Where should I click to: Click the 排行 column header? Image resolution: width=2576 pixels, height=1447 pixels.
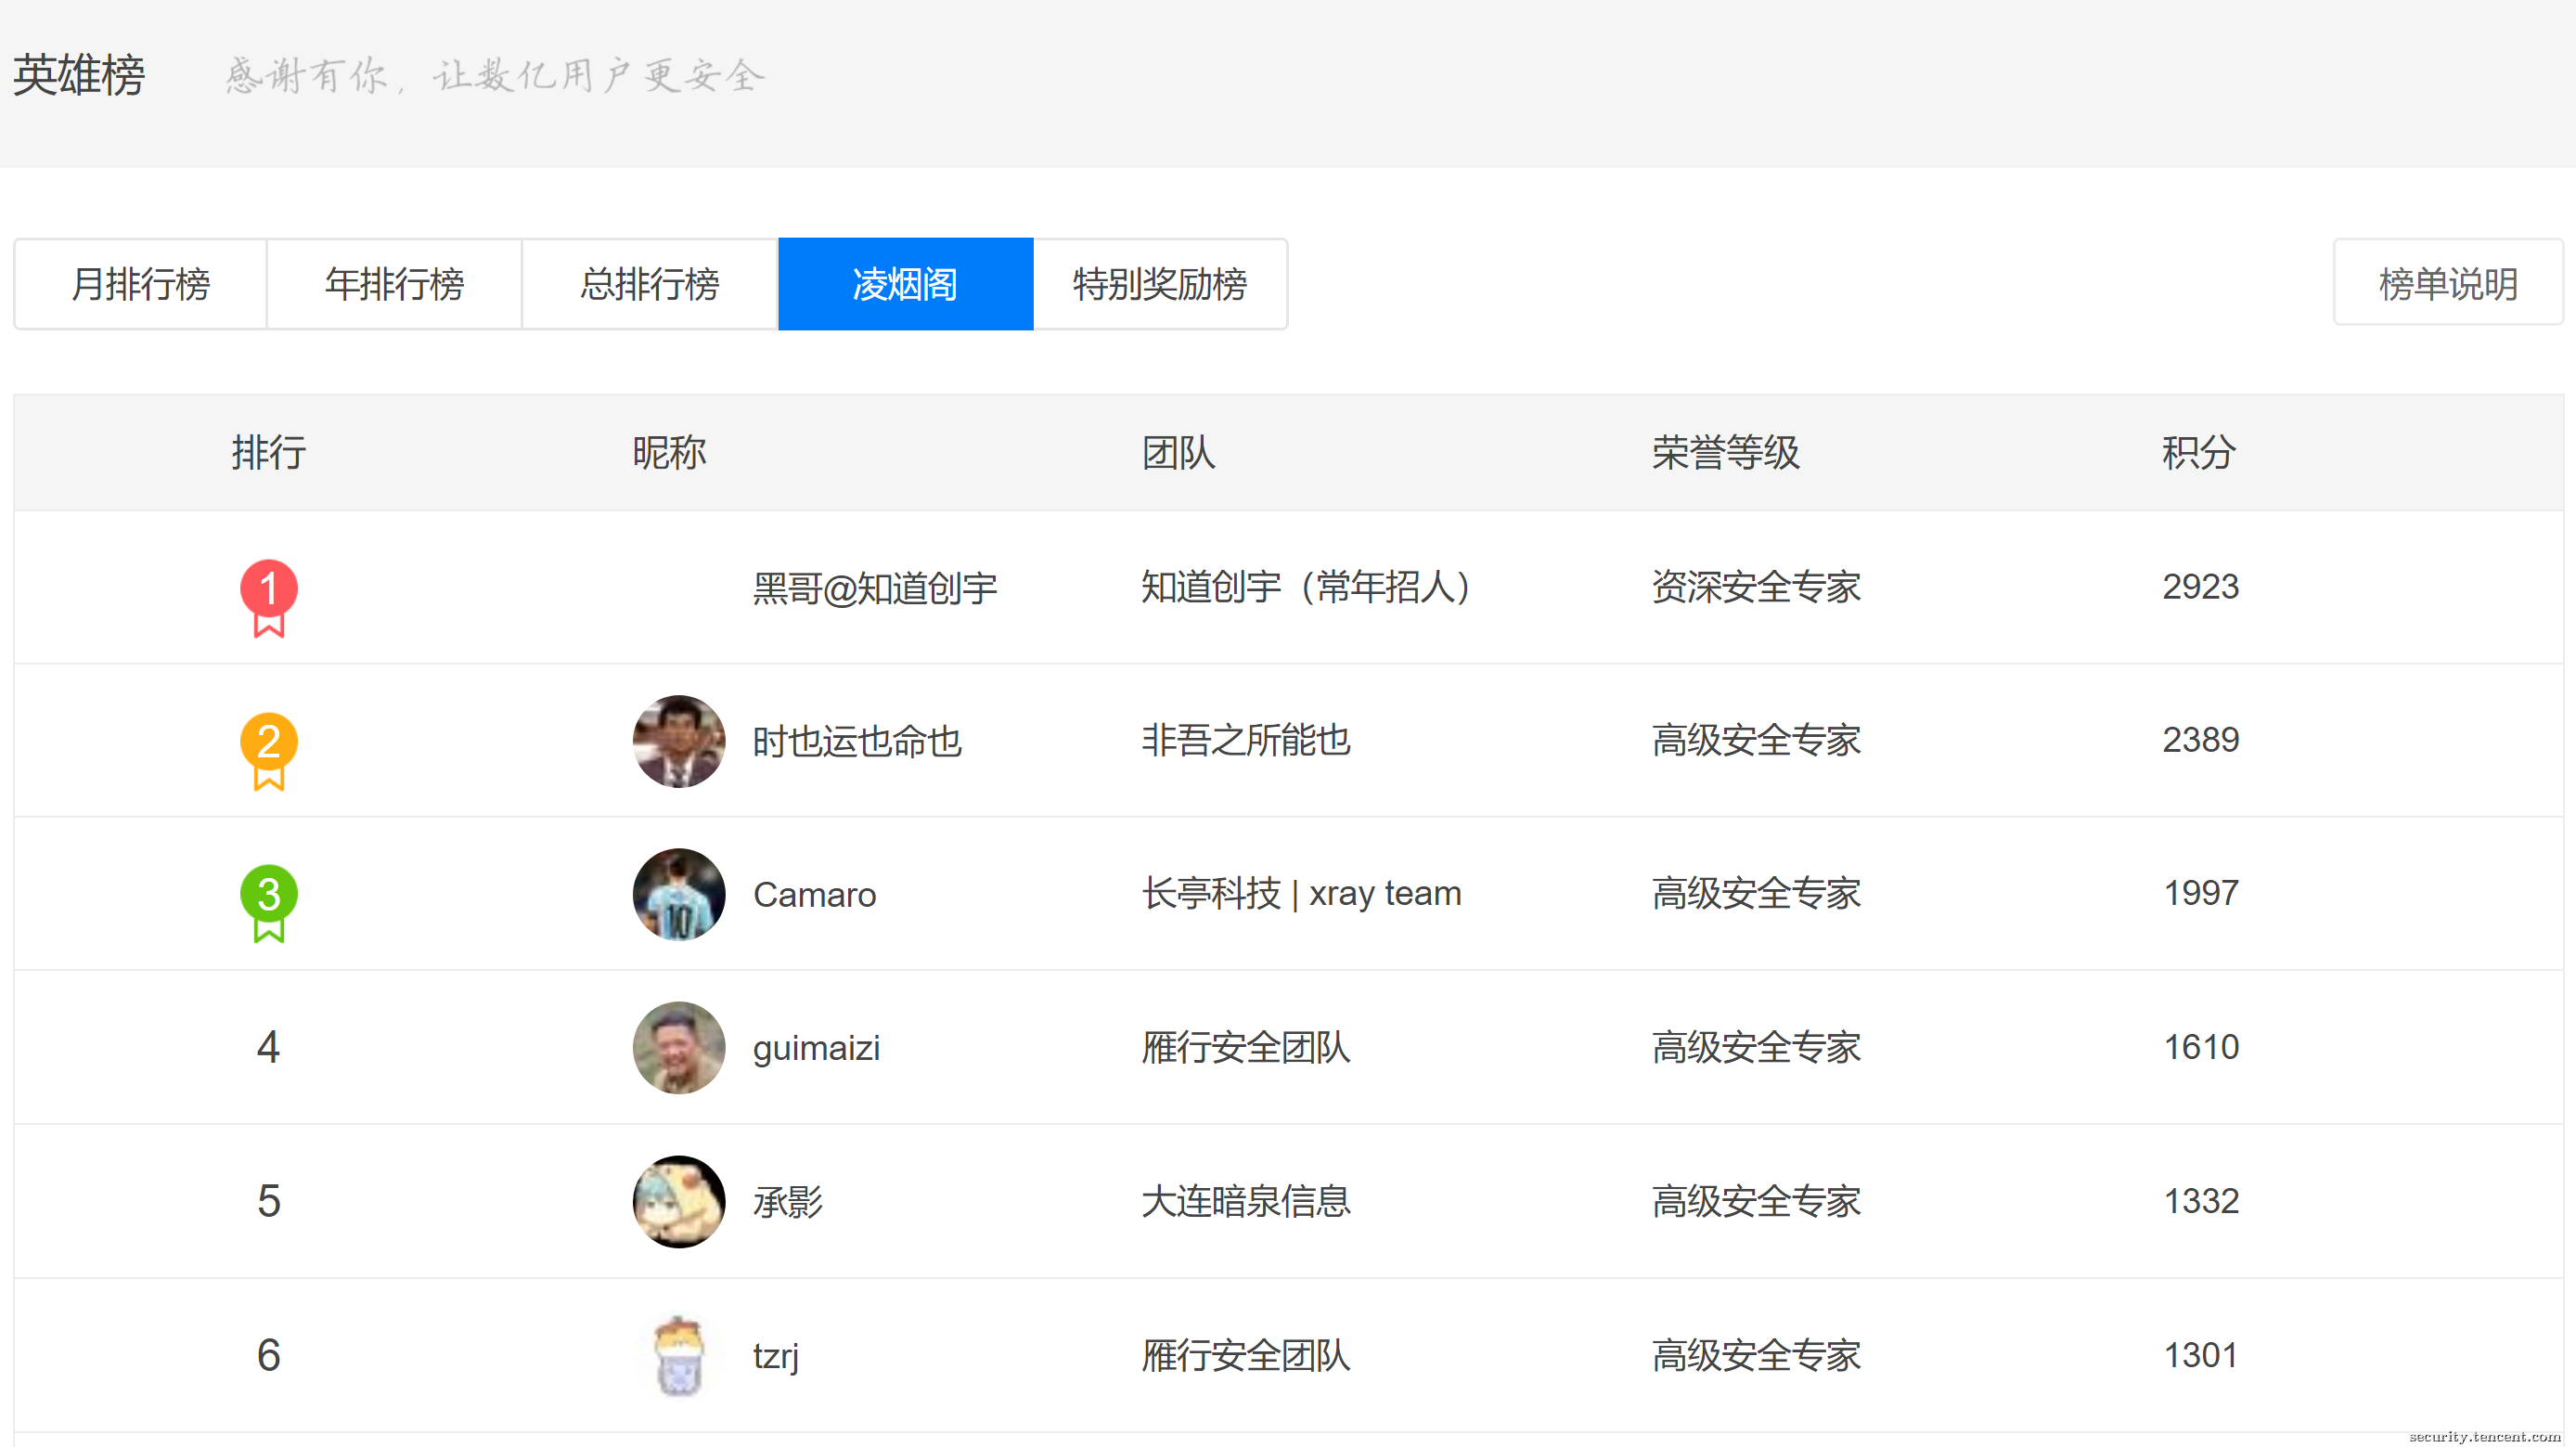coord(268,452)
